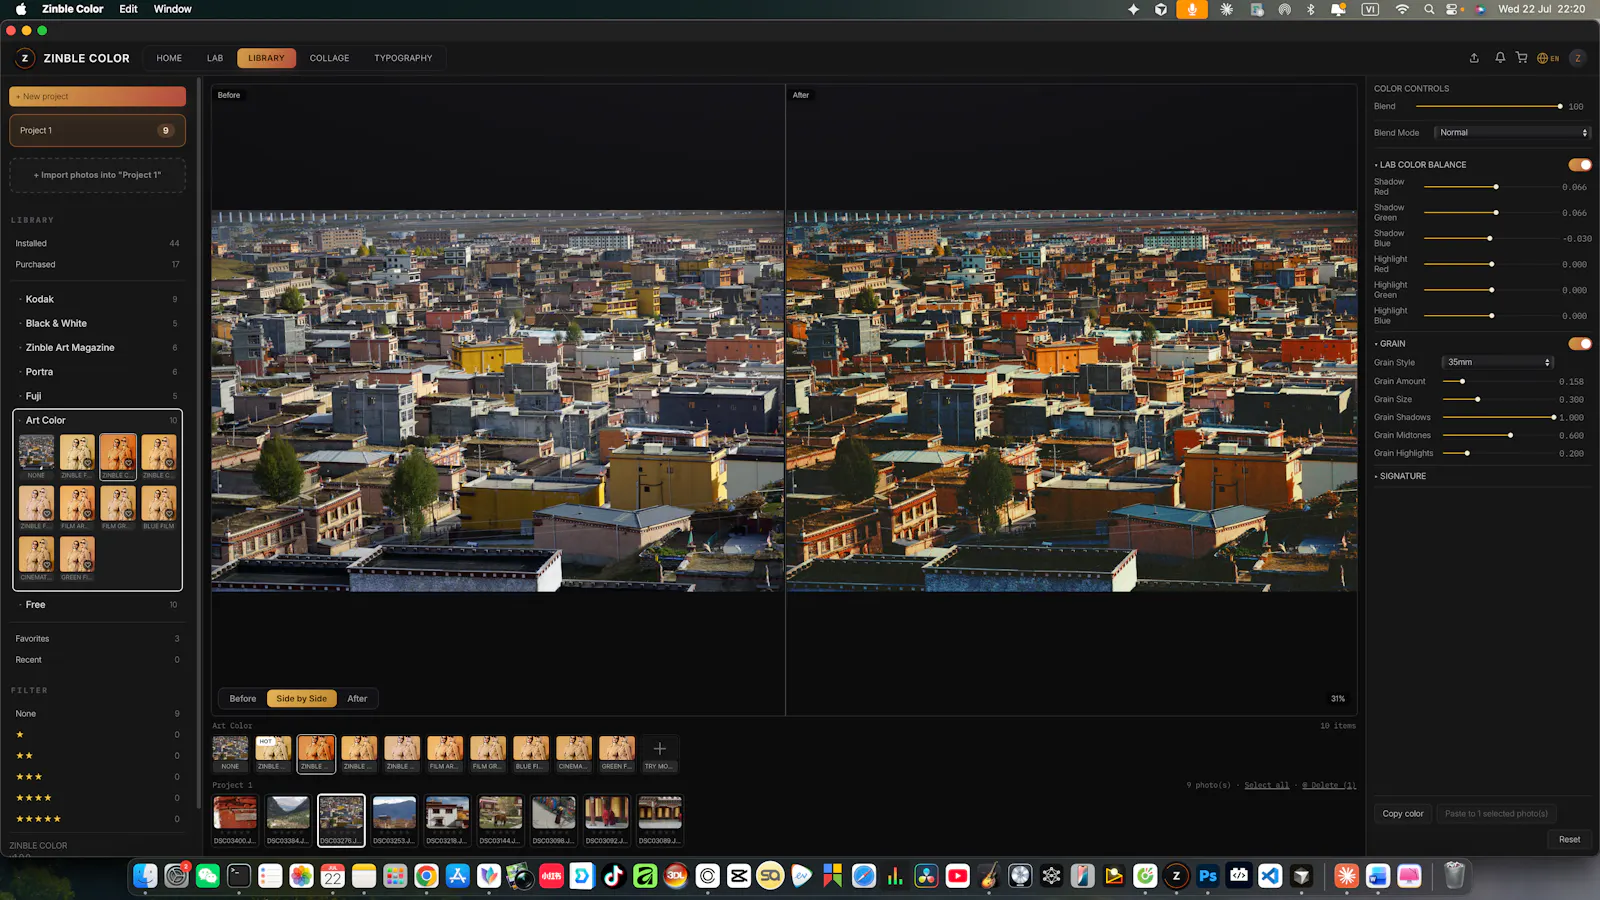The height and width of the screenshot is (900, 1600).
Task: Switch to the HOME tab
Action: pyautogui.click(x=169, y=58)
